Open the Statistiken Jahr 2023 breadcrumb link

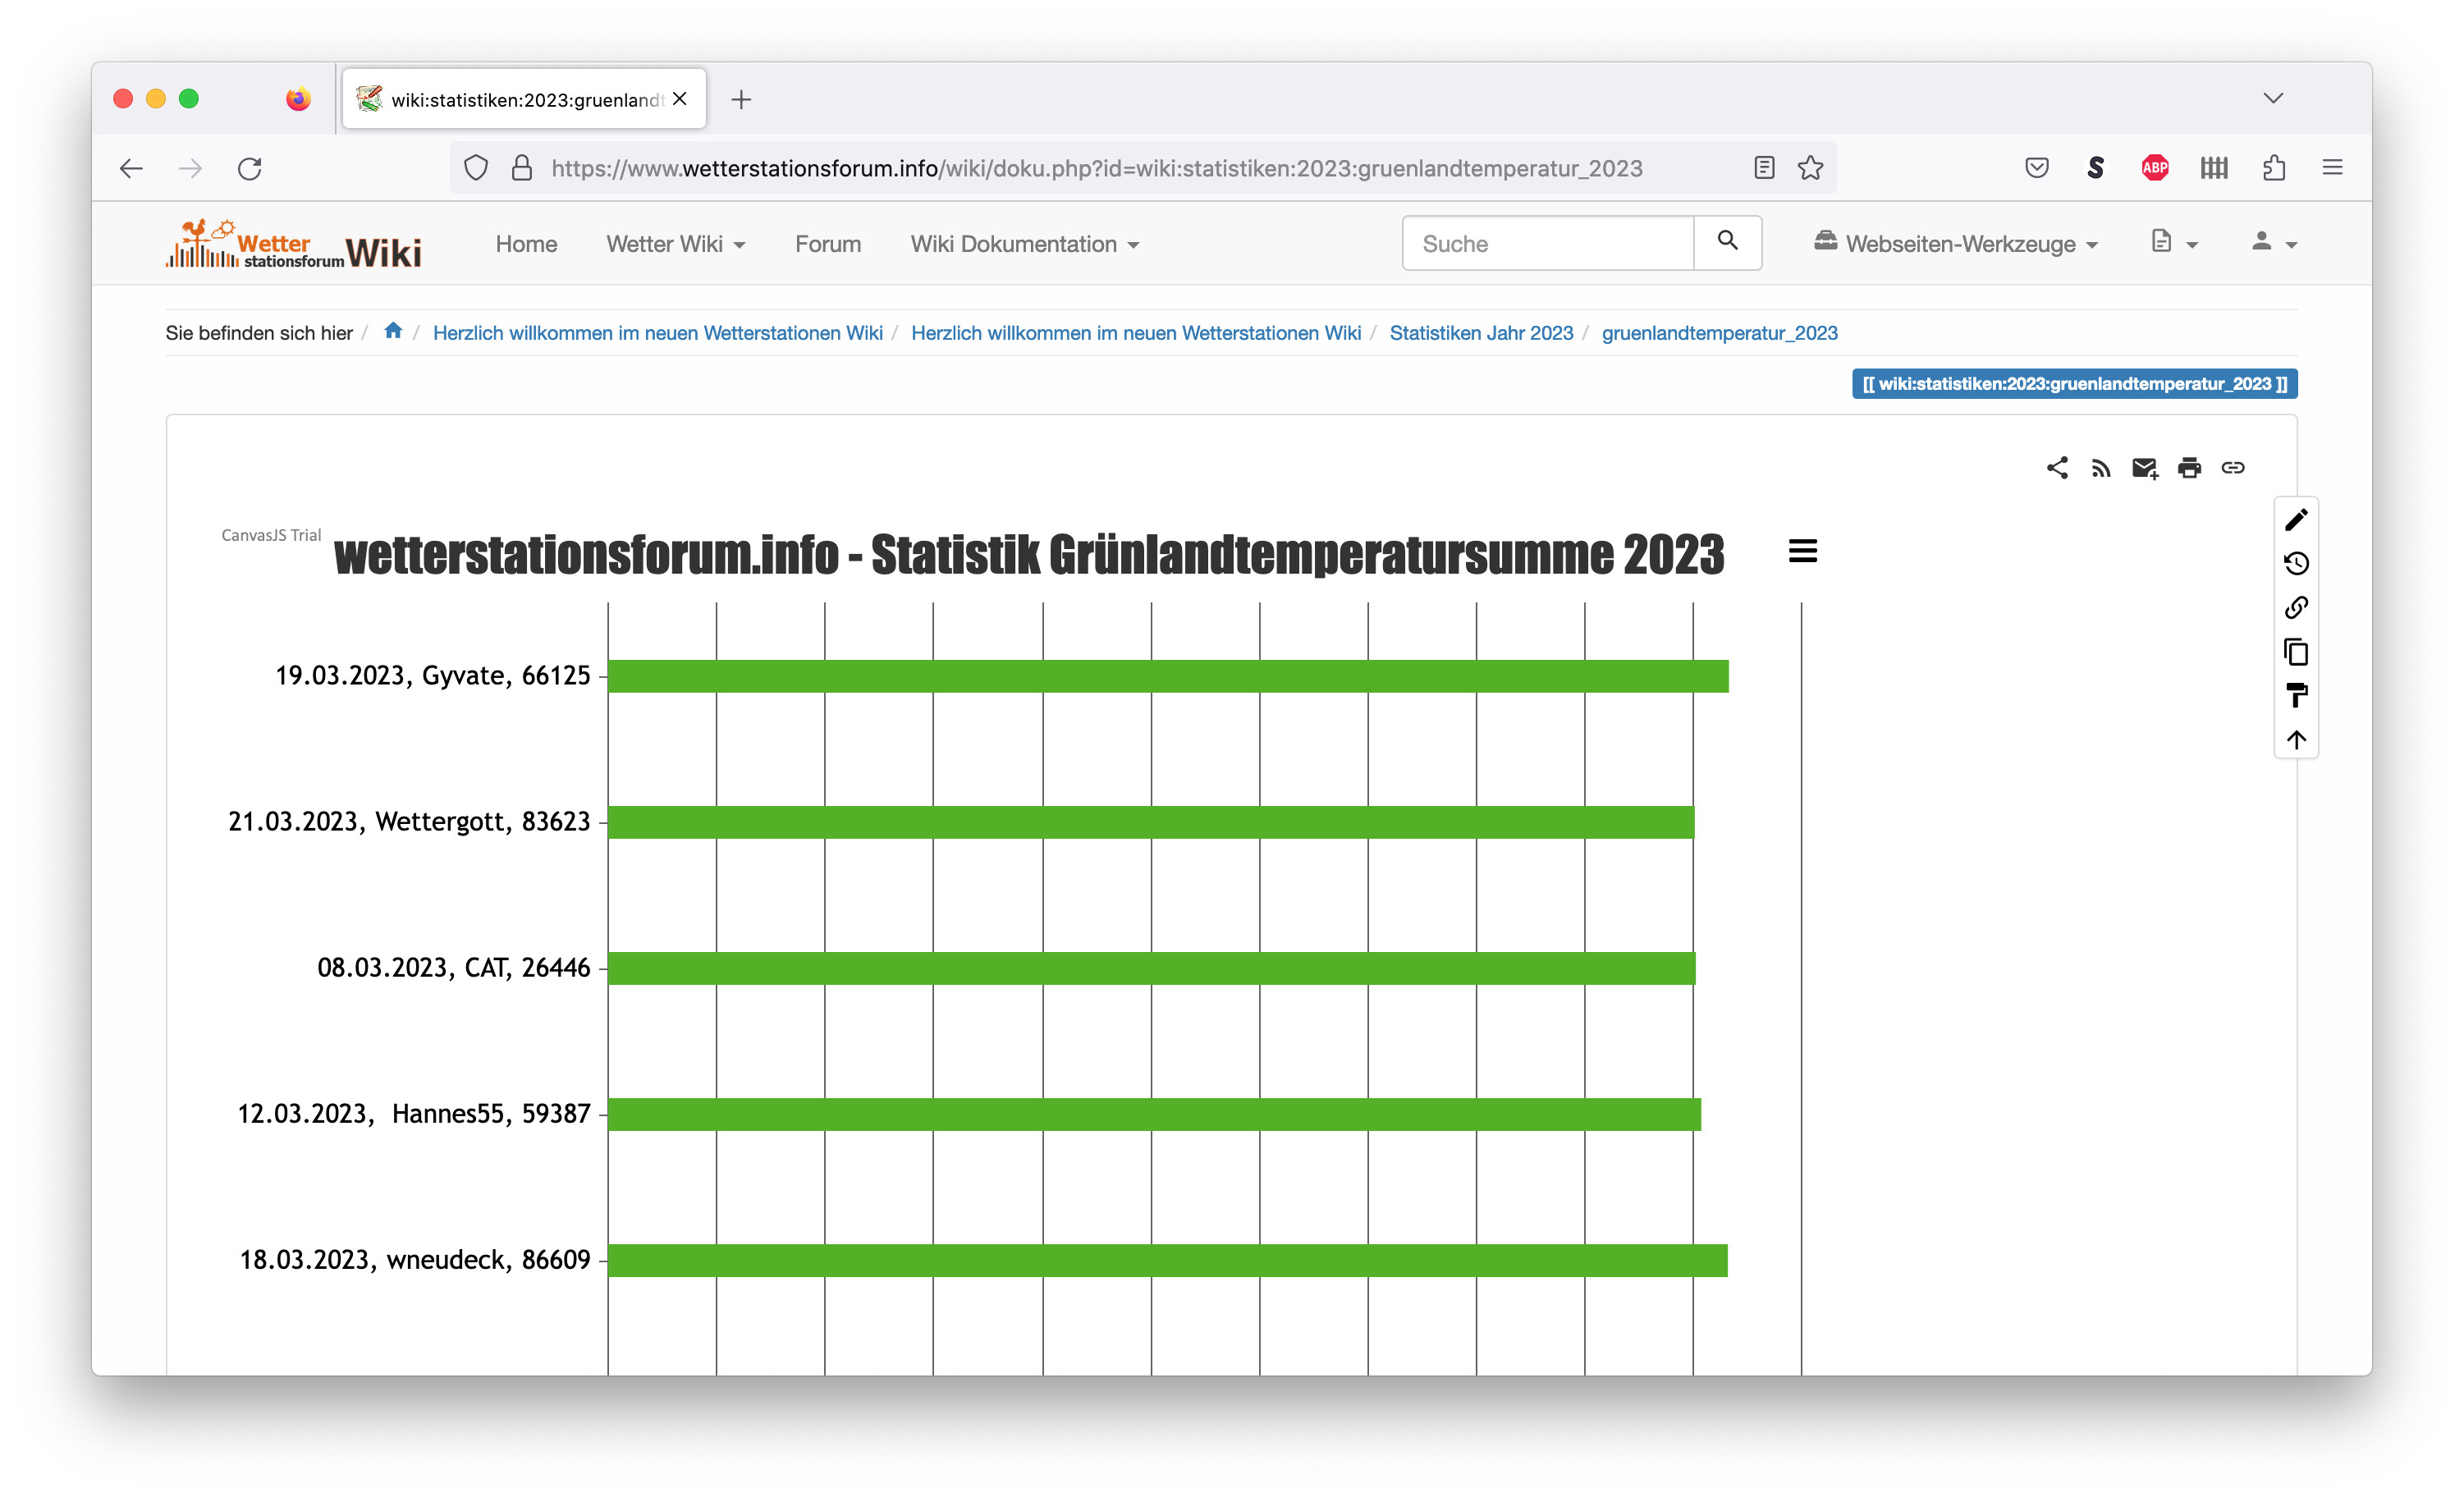pos(1481,333)
